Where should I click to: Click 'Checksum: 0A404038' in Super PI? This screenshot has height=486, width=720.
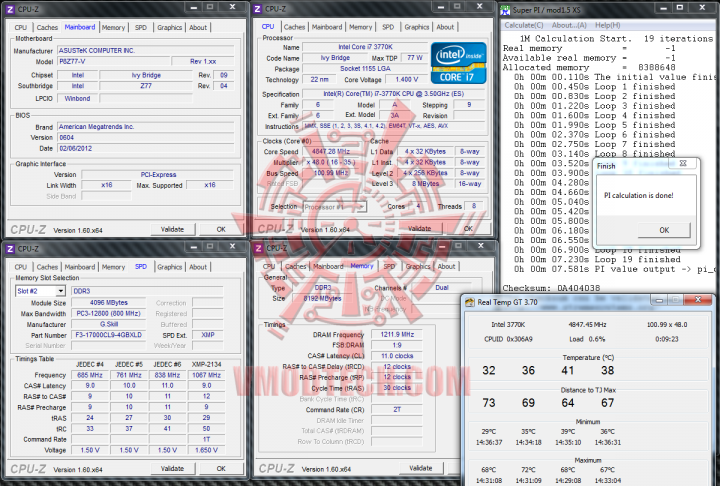(x=551, y=288)
